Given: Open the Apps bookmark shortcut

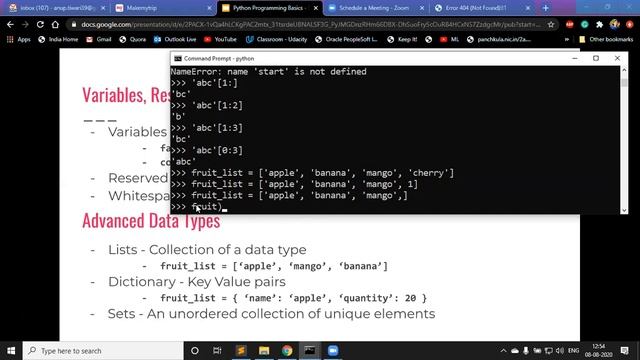Looking at the screenshot, I should point(19,40).
